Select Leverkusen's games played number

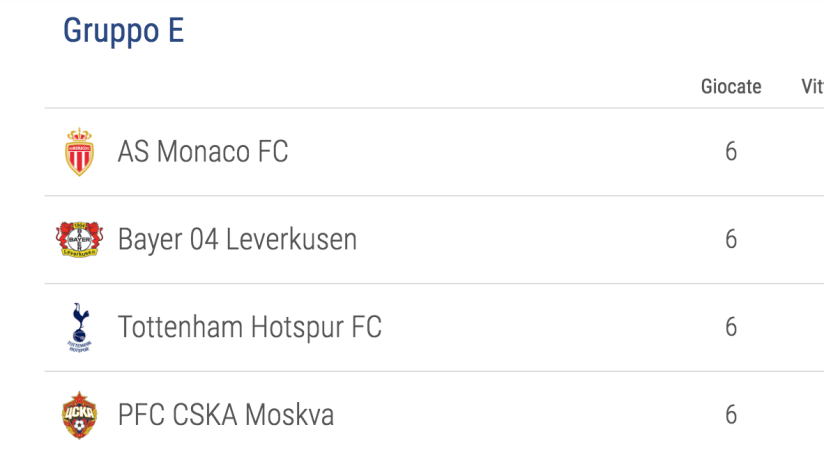point(731,240)
